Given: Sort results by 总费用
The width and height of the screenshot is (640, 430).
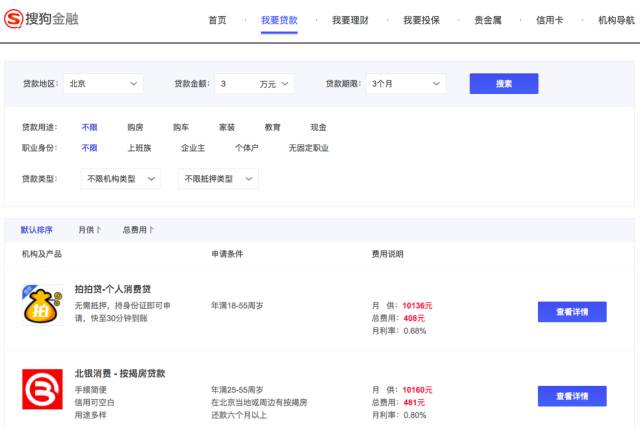Looking at the screenshot, I should pyautogui.click(x=138, y=230).
